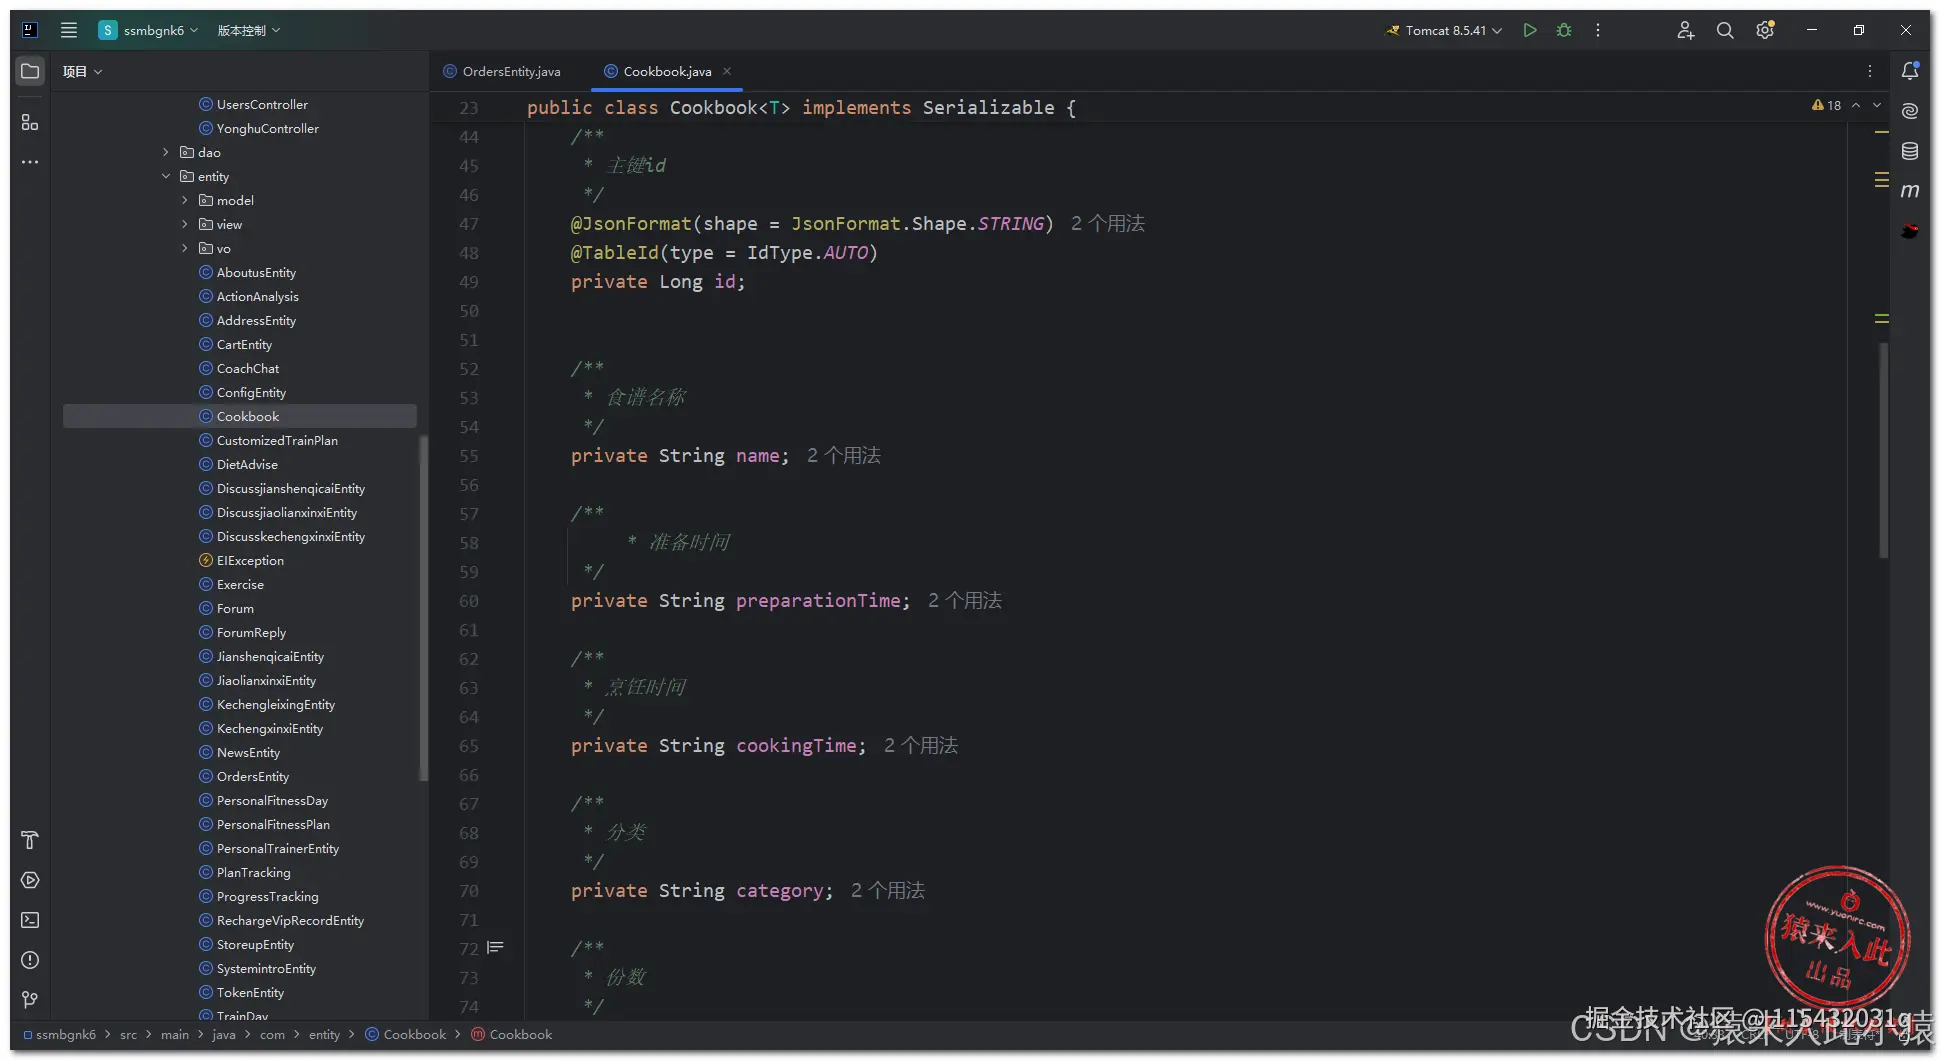Open the 项目 view dropdown

tap(83, 71)
